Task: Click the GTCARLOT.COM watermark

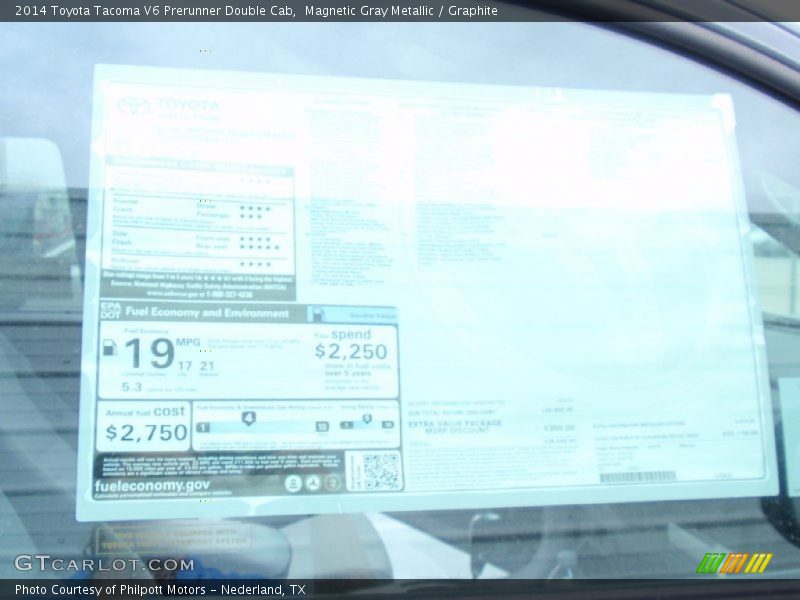Action: (104, 564)
